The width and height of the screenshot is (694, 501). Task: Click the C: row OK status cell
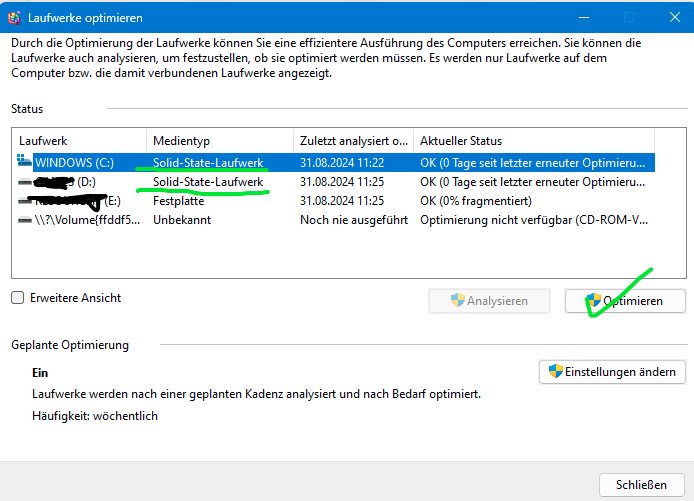[x=532, y=162]
